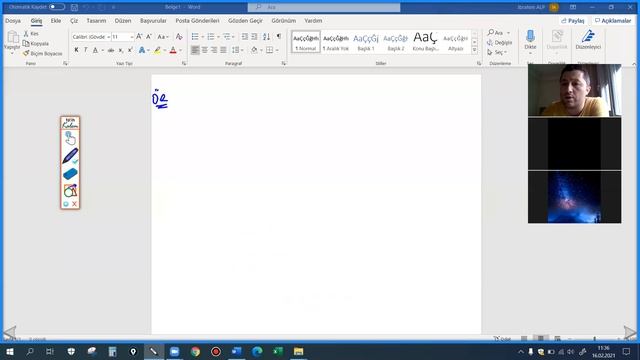Click the Save icon in title bar
This screenshot has height=360, width=640.
coord(74,7)
